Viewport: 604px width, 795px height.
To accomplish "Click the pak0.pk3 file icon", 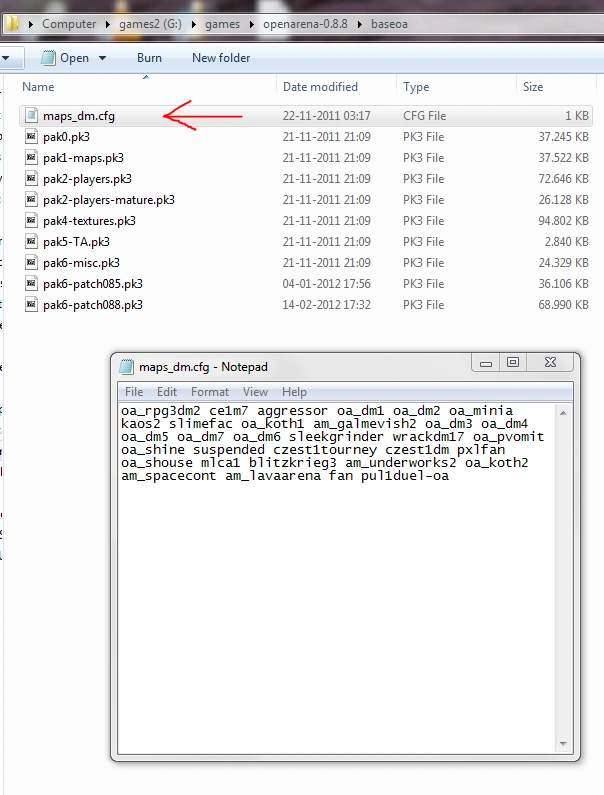I will tap(31, 137).
